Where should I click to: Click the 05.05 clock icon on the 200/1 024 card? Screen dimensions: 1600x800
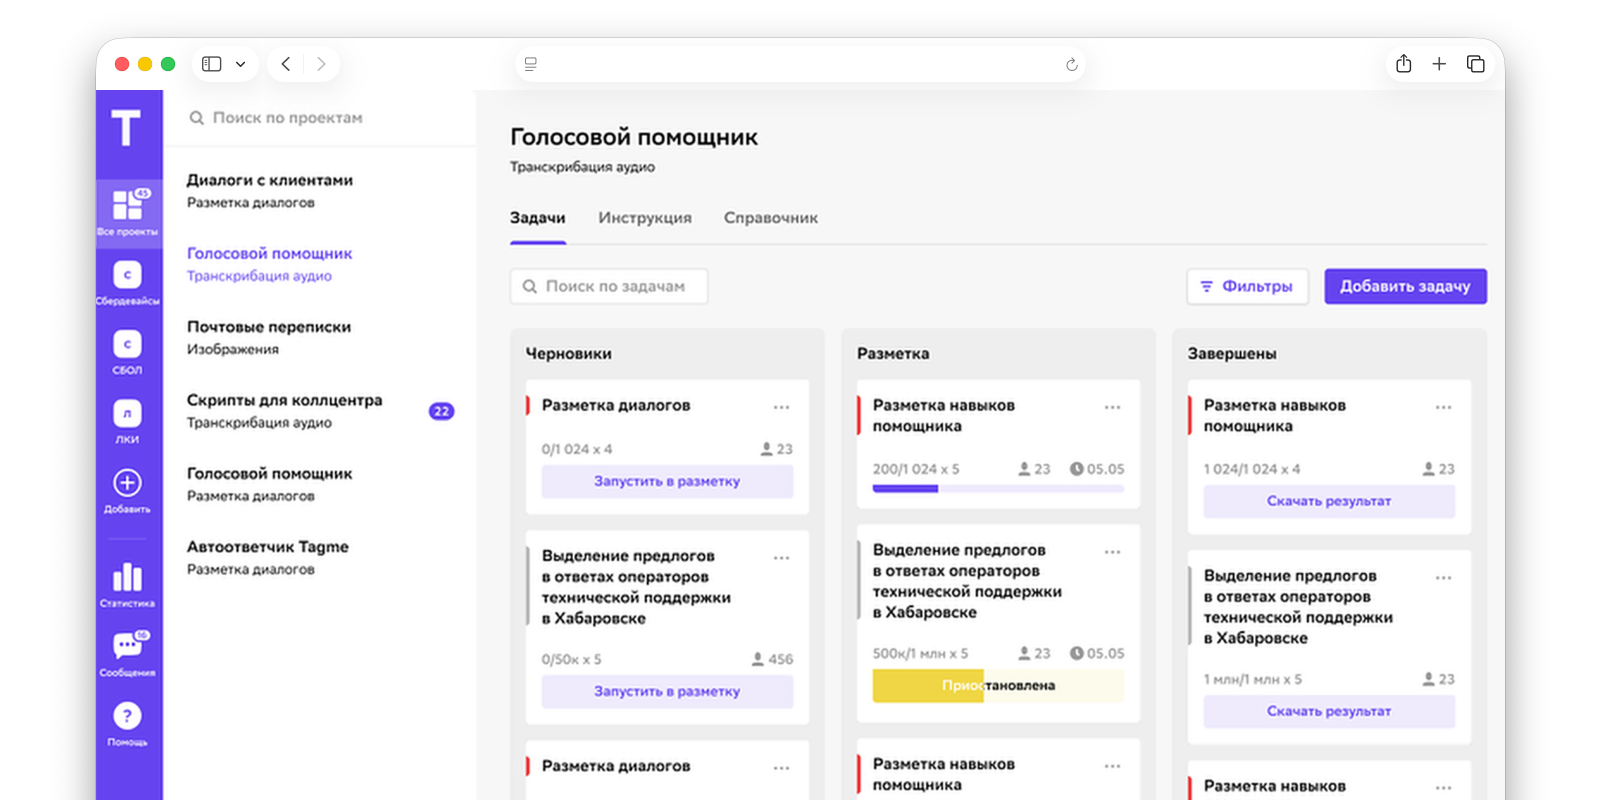click(1076, 469)
